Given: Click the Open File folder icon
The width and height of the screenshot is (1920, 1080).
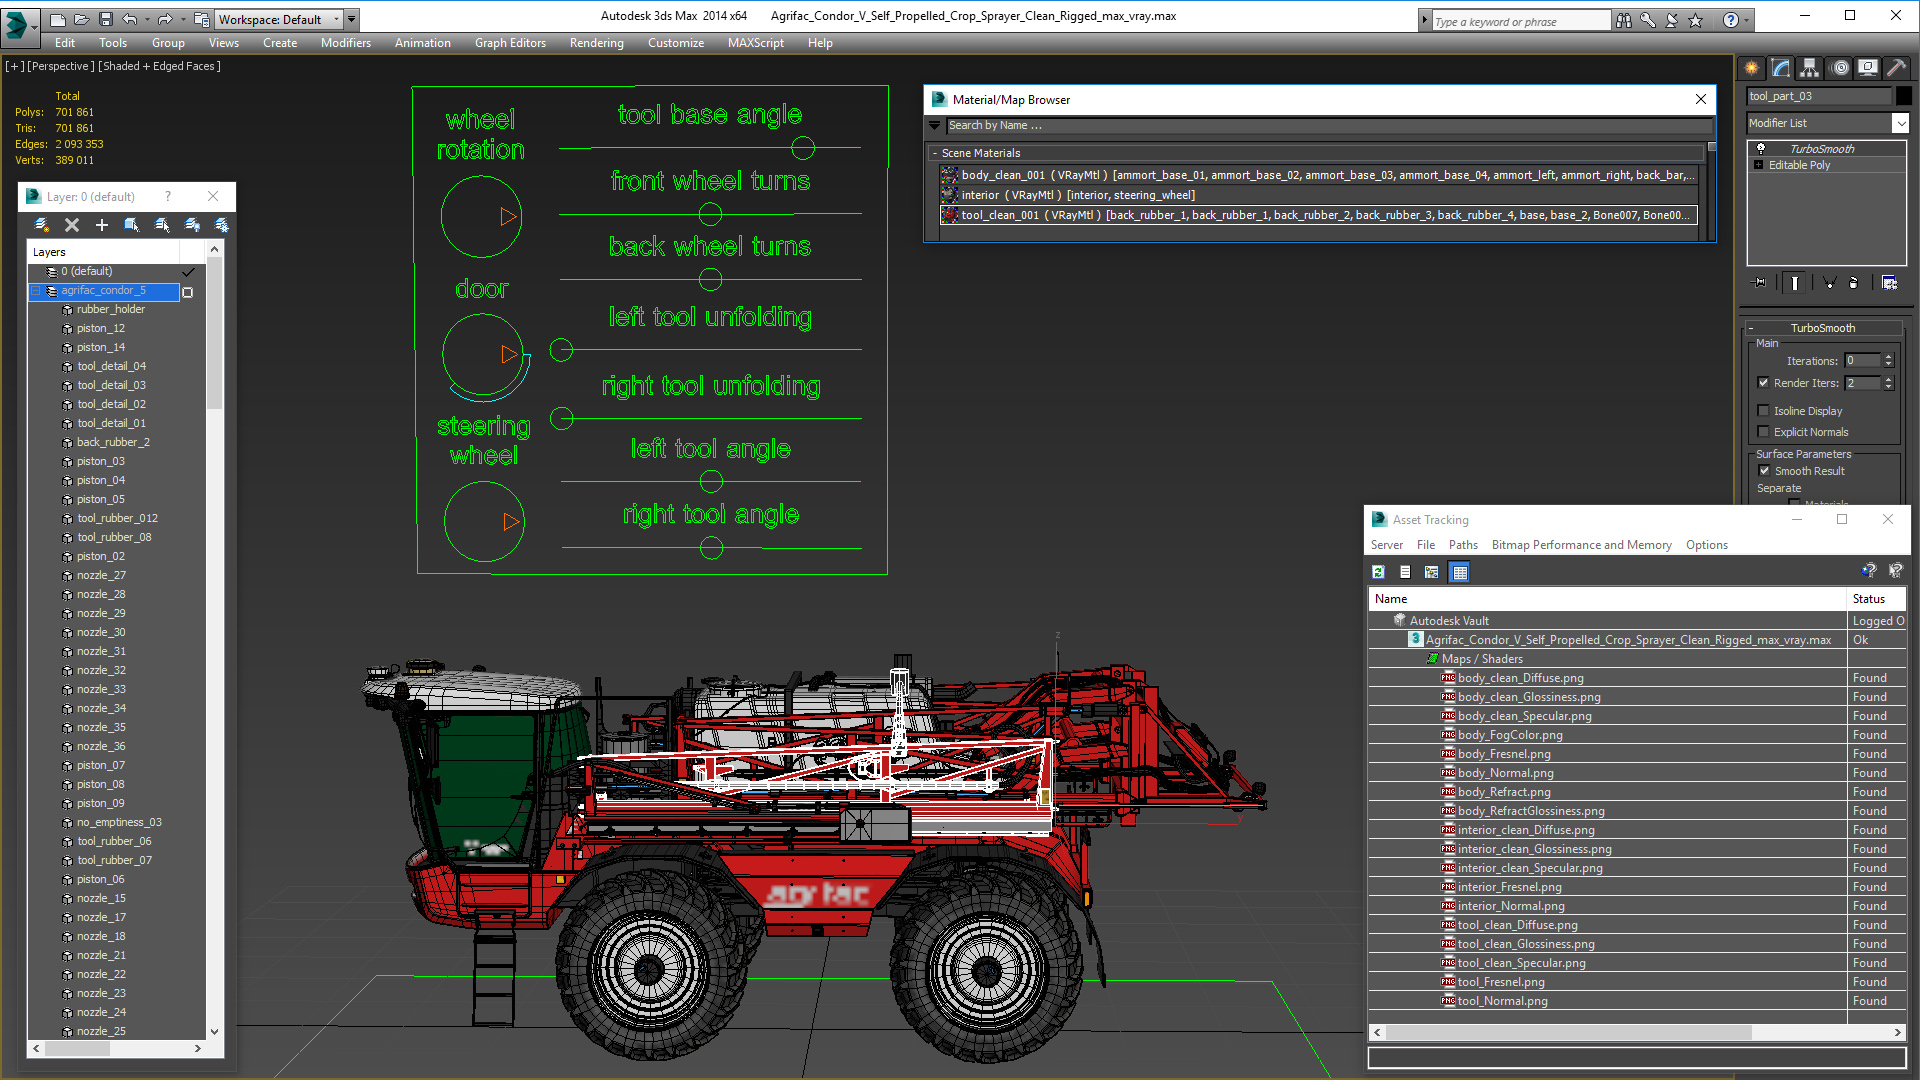Looking at the screenshot, I should (81, 19).
